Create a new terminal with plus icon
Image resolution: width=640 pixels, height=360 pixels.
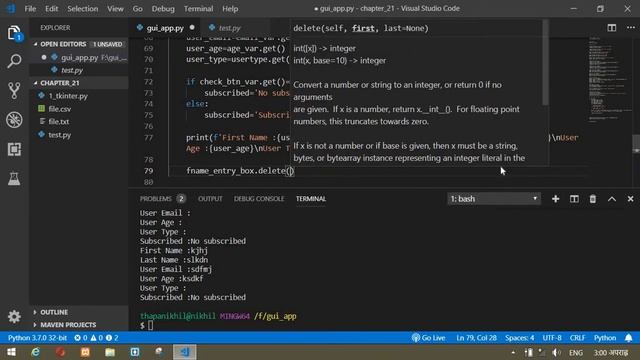(x=555, y=199)
